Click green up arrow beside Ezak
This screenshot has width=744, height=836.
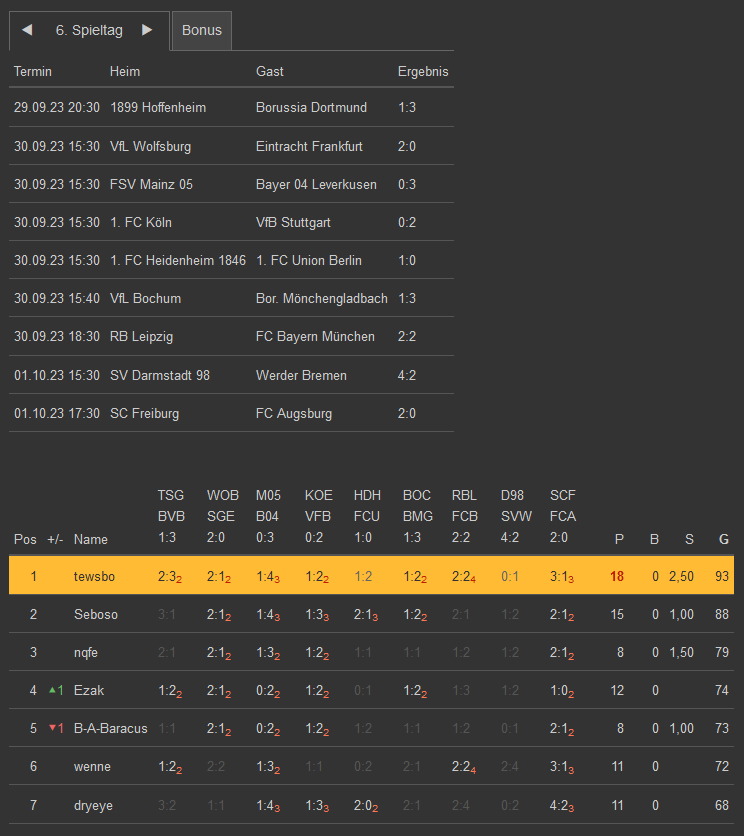[52, 690]
